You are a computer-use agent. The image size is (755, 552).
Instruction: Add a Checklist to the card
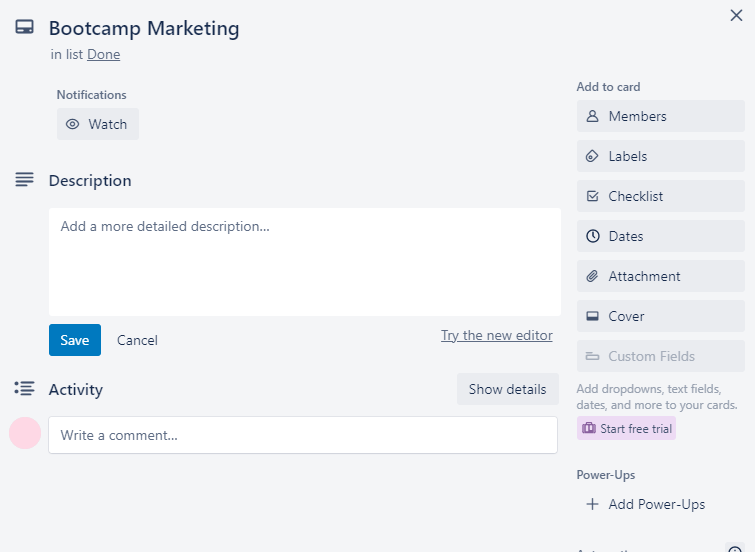click(x=661, y=196)
